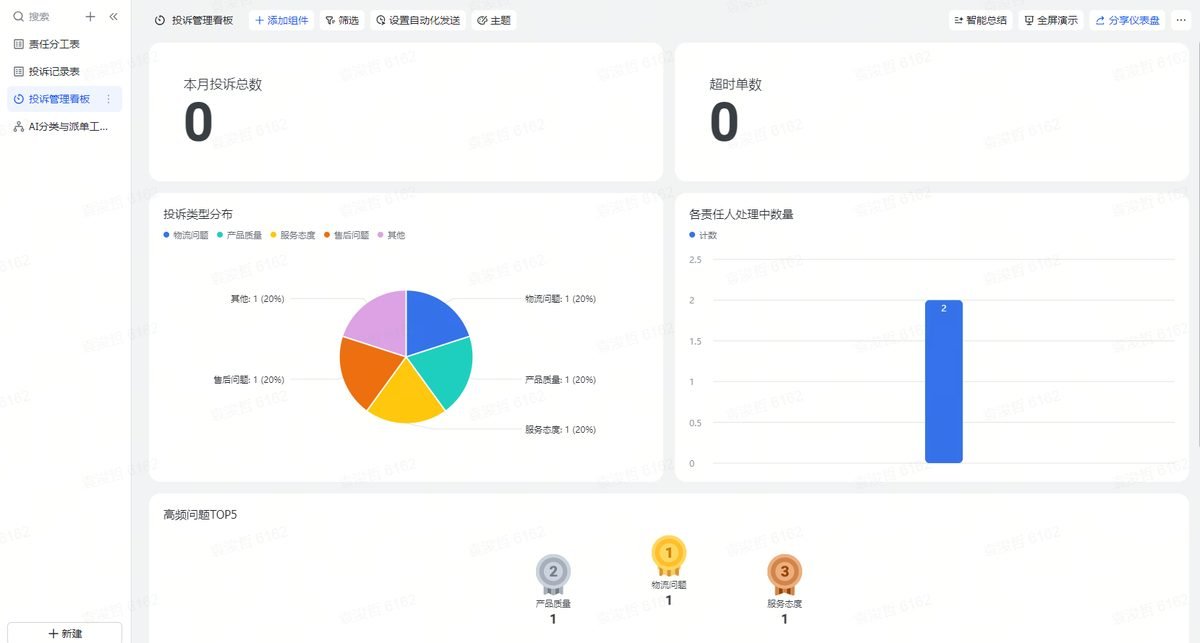
Task: Click the blue bar with value 2
Action: [x=943, y=381]
